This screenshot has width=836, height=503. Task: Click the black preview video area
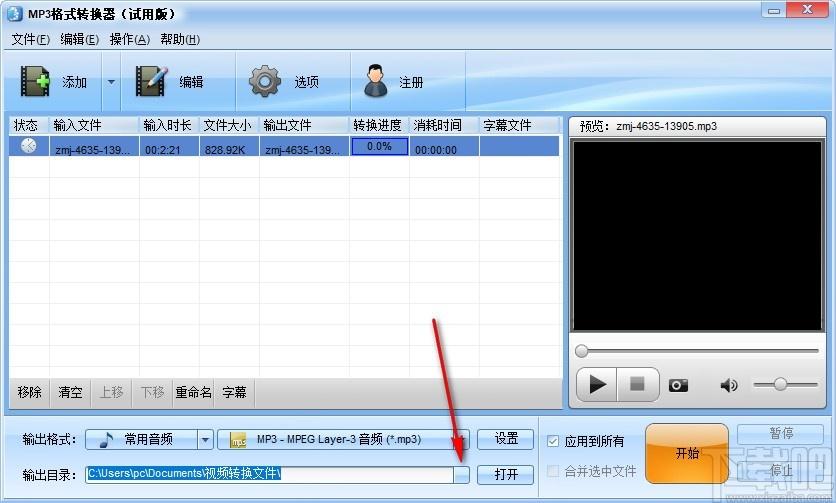697,236
